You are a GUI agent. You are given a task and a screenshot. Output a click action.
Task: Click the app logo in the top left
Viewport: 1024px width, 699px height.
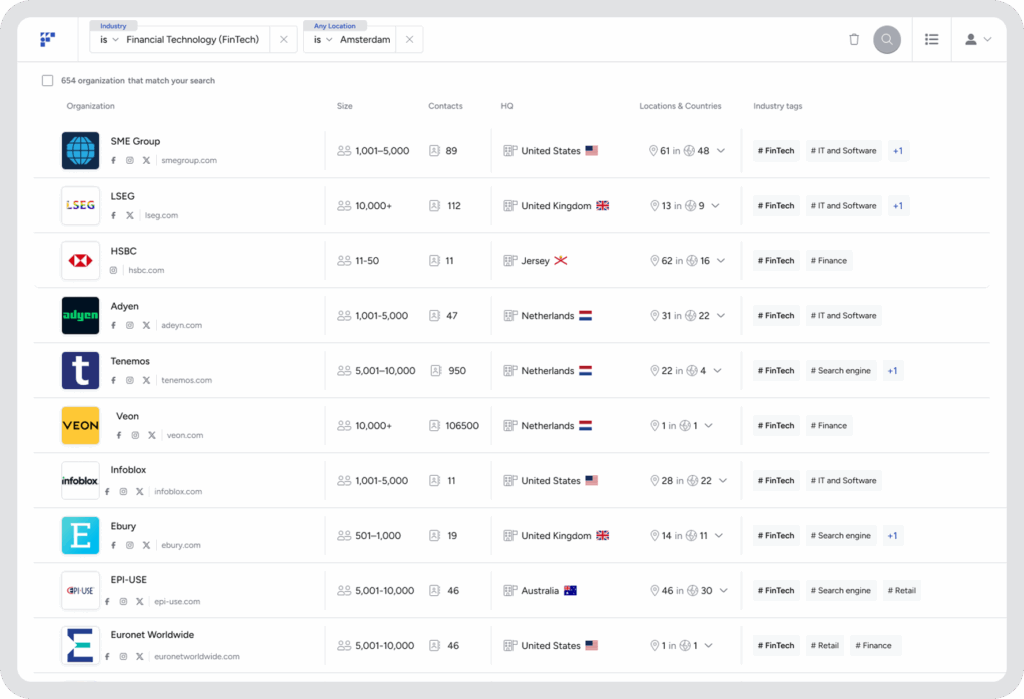tap(47, 40)
